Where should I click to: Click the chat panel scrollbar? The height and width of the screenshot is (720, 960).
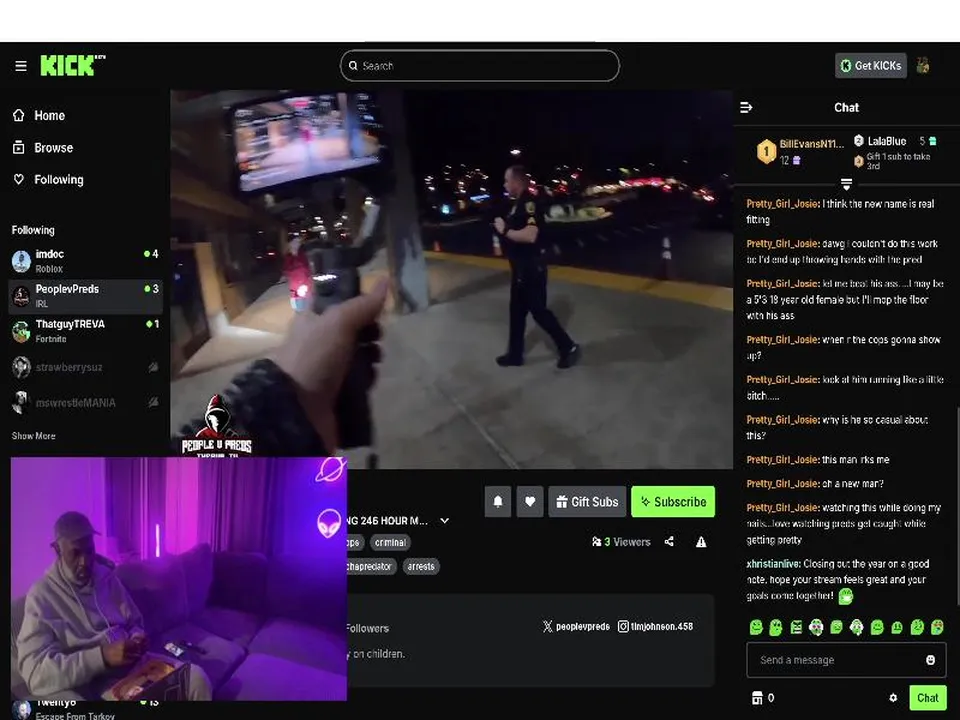pyautogui.click(x=957, y=508)
